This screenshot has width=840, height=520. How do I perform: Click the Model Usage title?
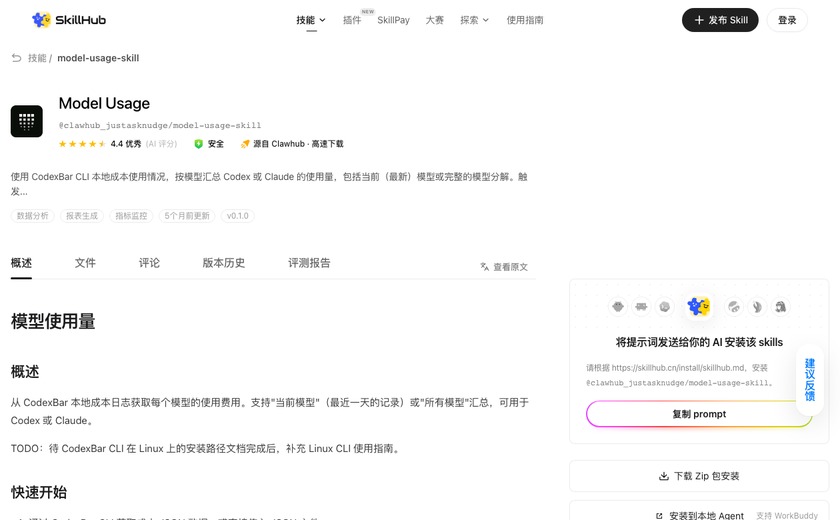click(x=104, y=103)
